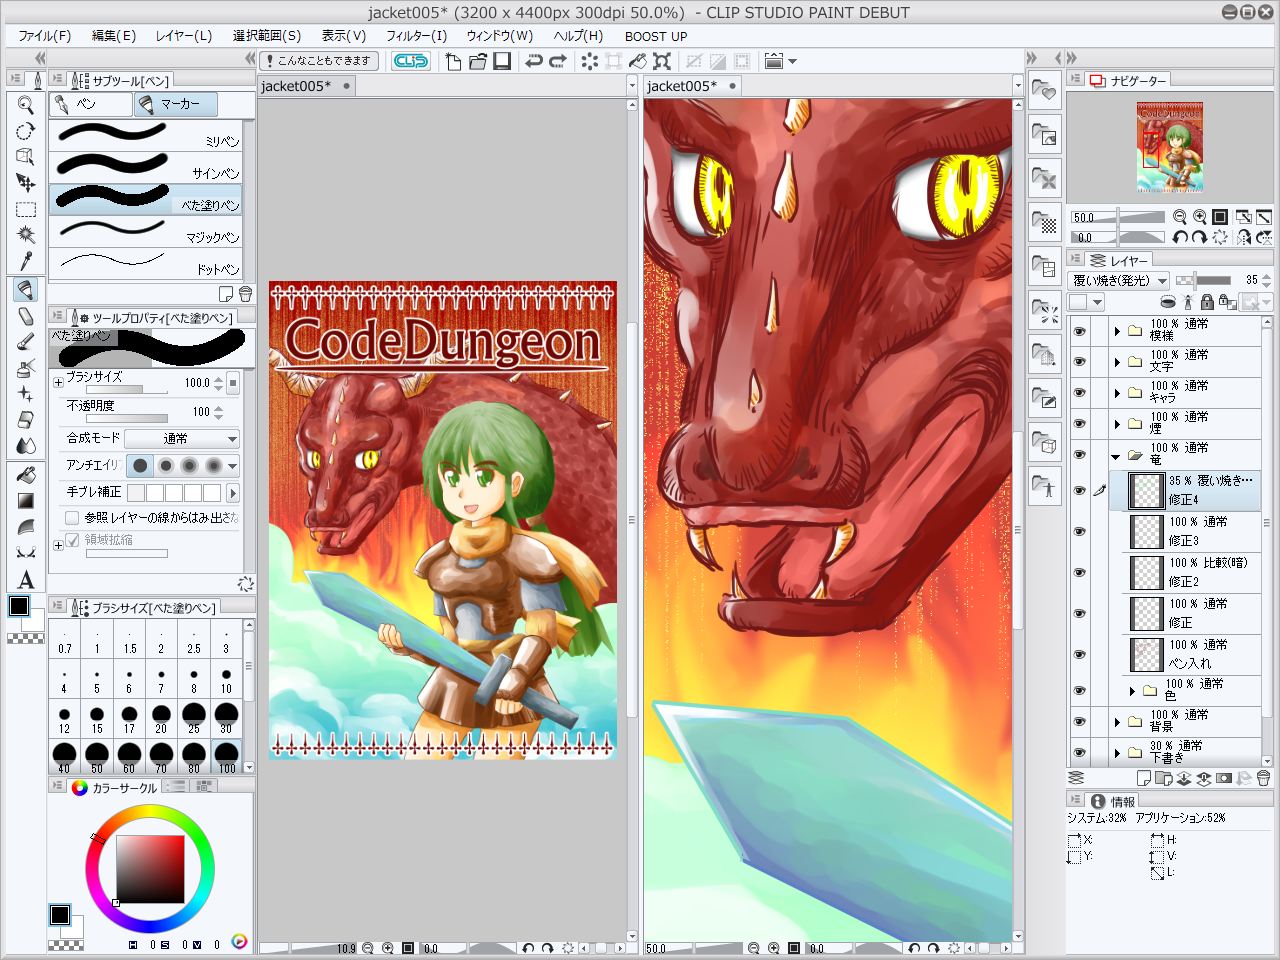Select the fill bucket tool
This screenshot has width=1280, height=960.
pyautogui.click(x=26, y=475)
